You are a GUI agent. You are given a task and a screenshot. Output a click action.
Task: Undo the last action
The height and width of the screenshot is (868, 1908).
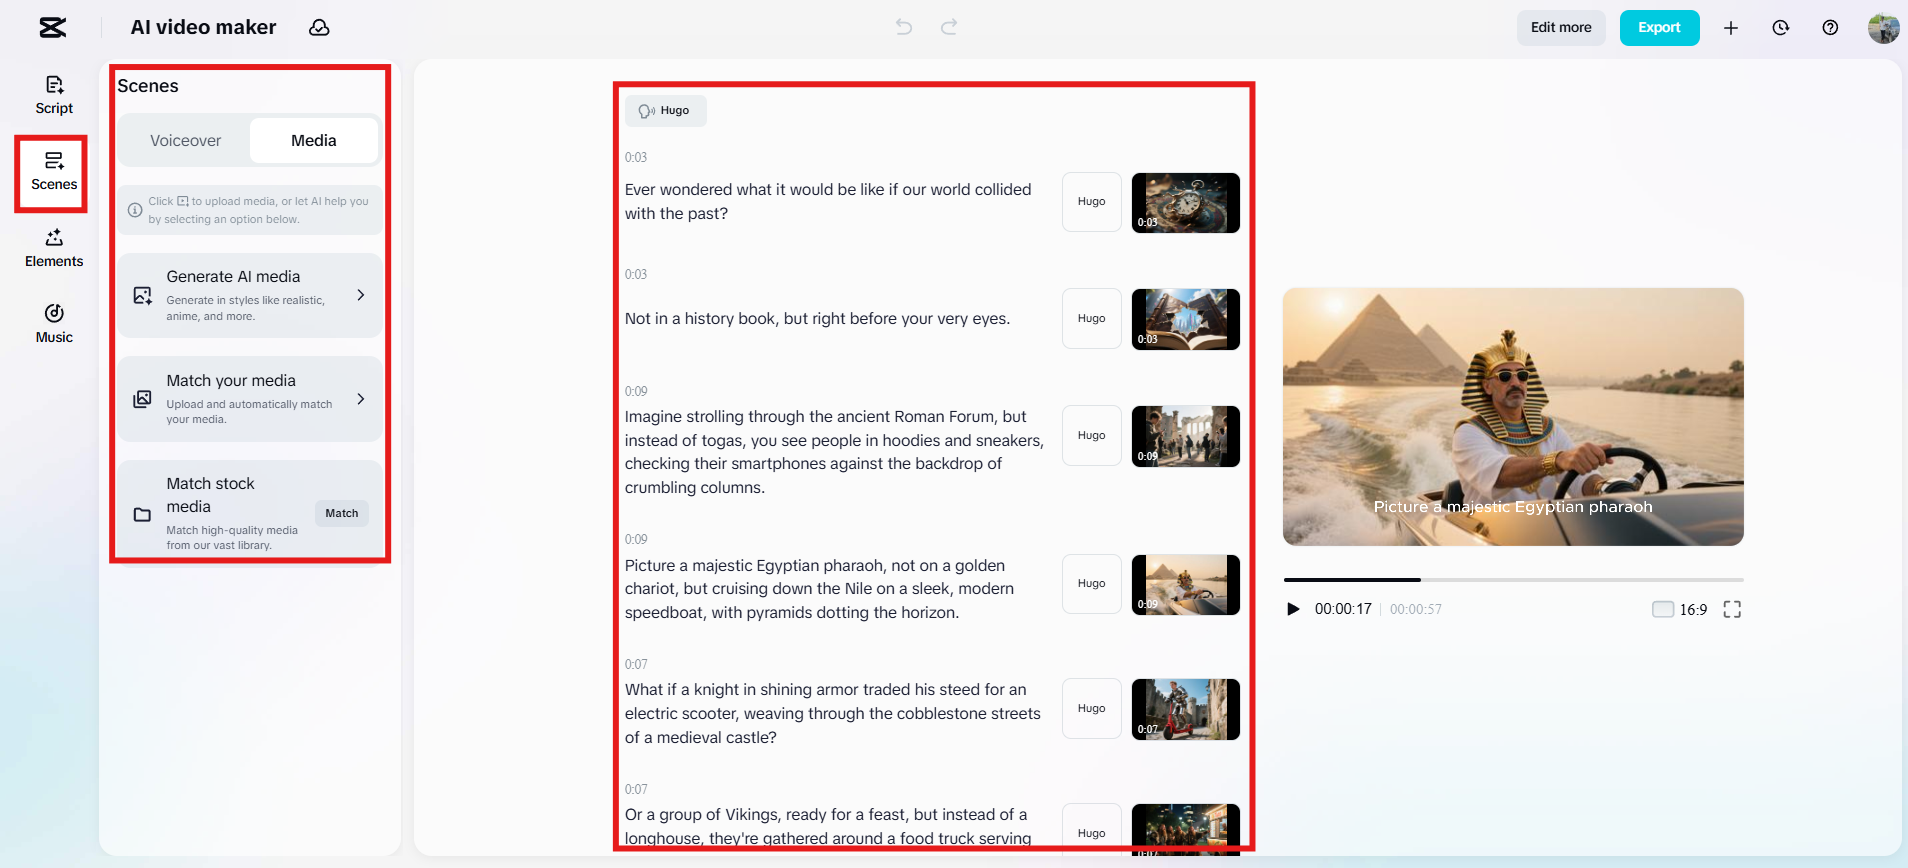coord(904,27)
